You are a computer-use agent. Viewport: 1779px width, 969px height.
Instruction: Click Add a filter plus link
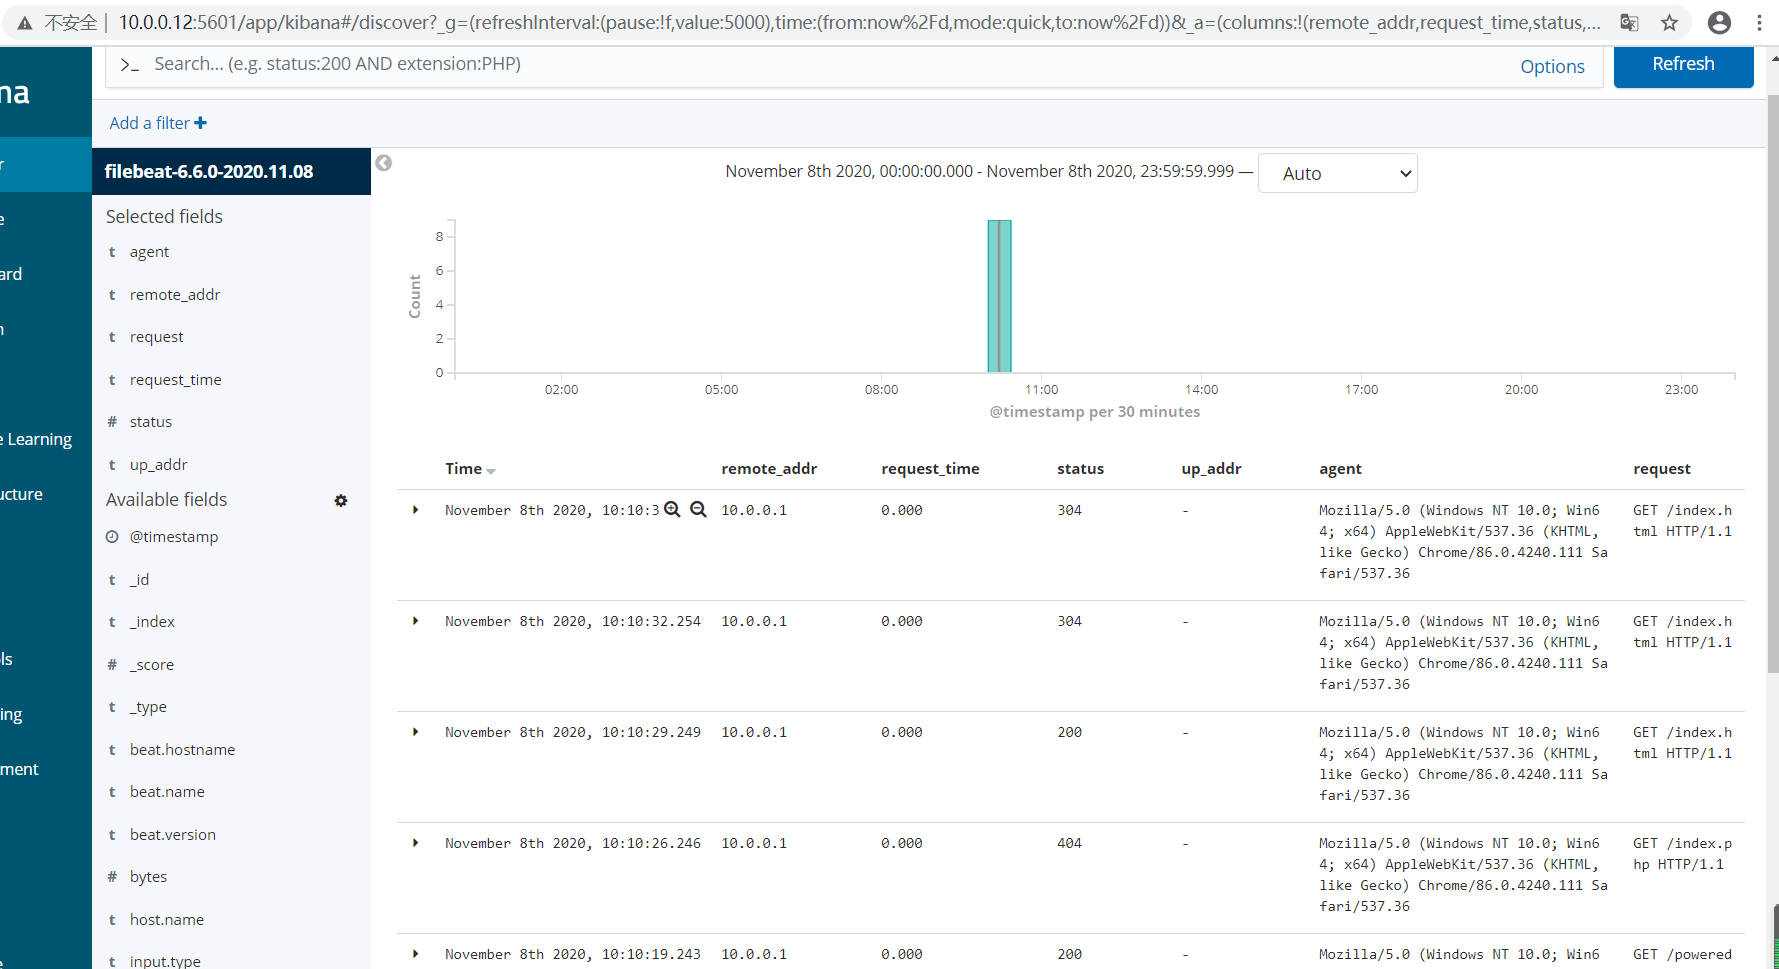158,123
